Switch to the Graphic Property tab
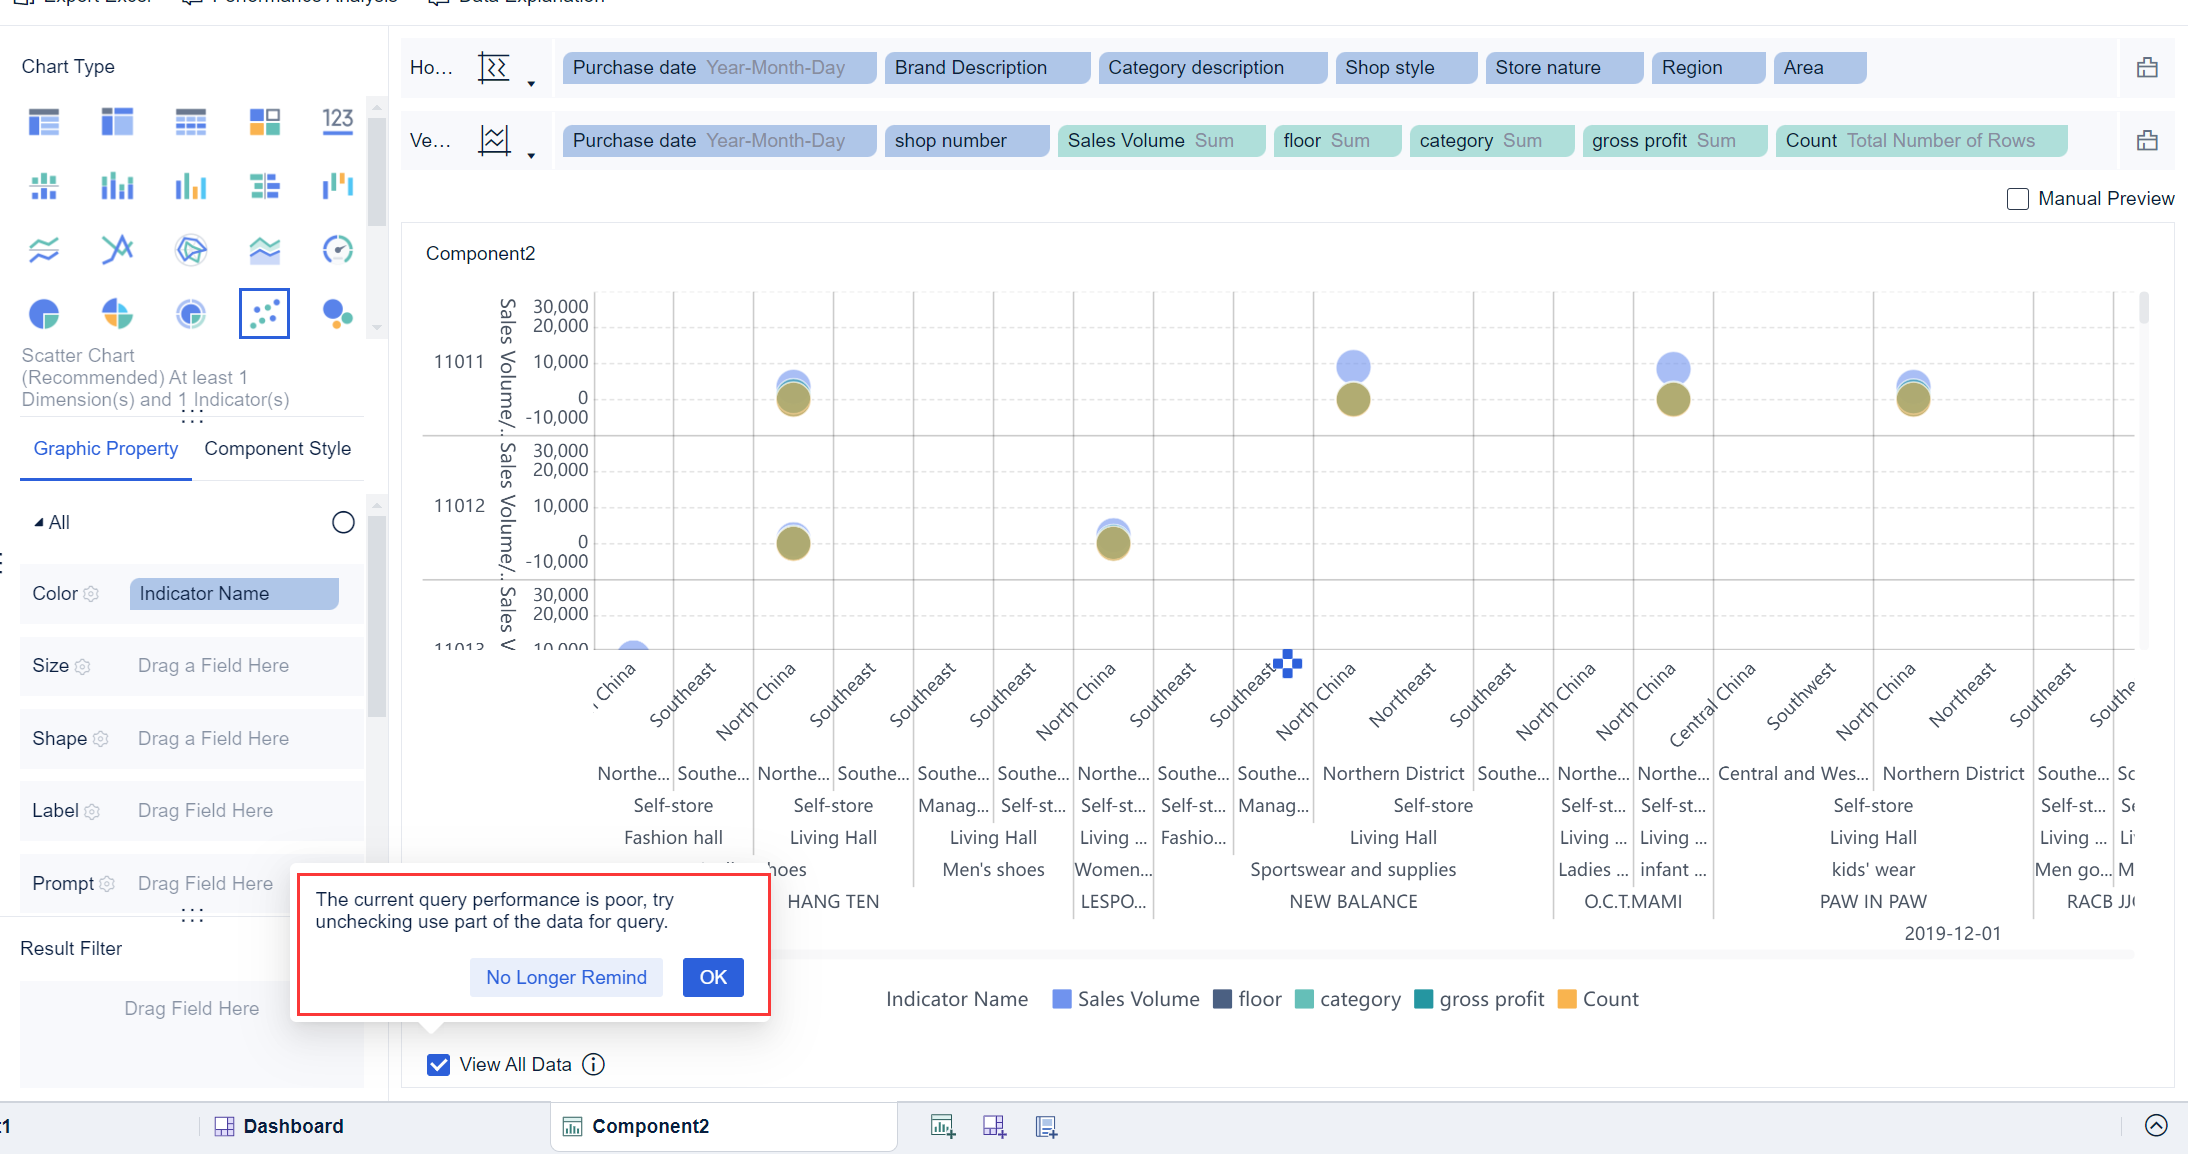This screenshot has height=1154, width=2188. [106, 449]
